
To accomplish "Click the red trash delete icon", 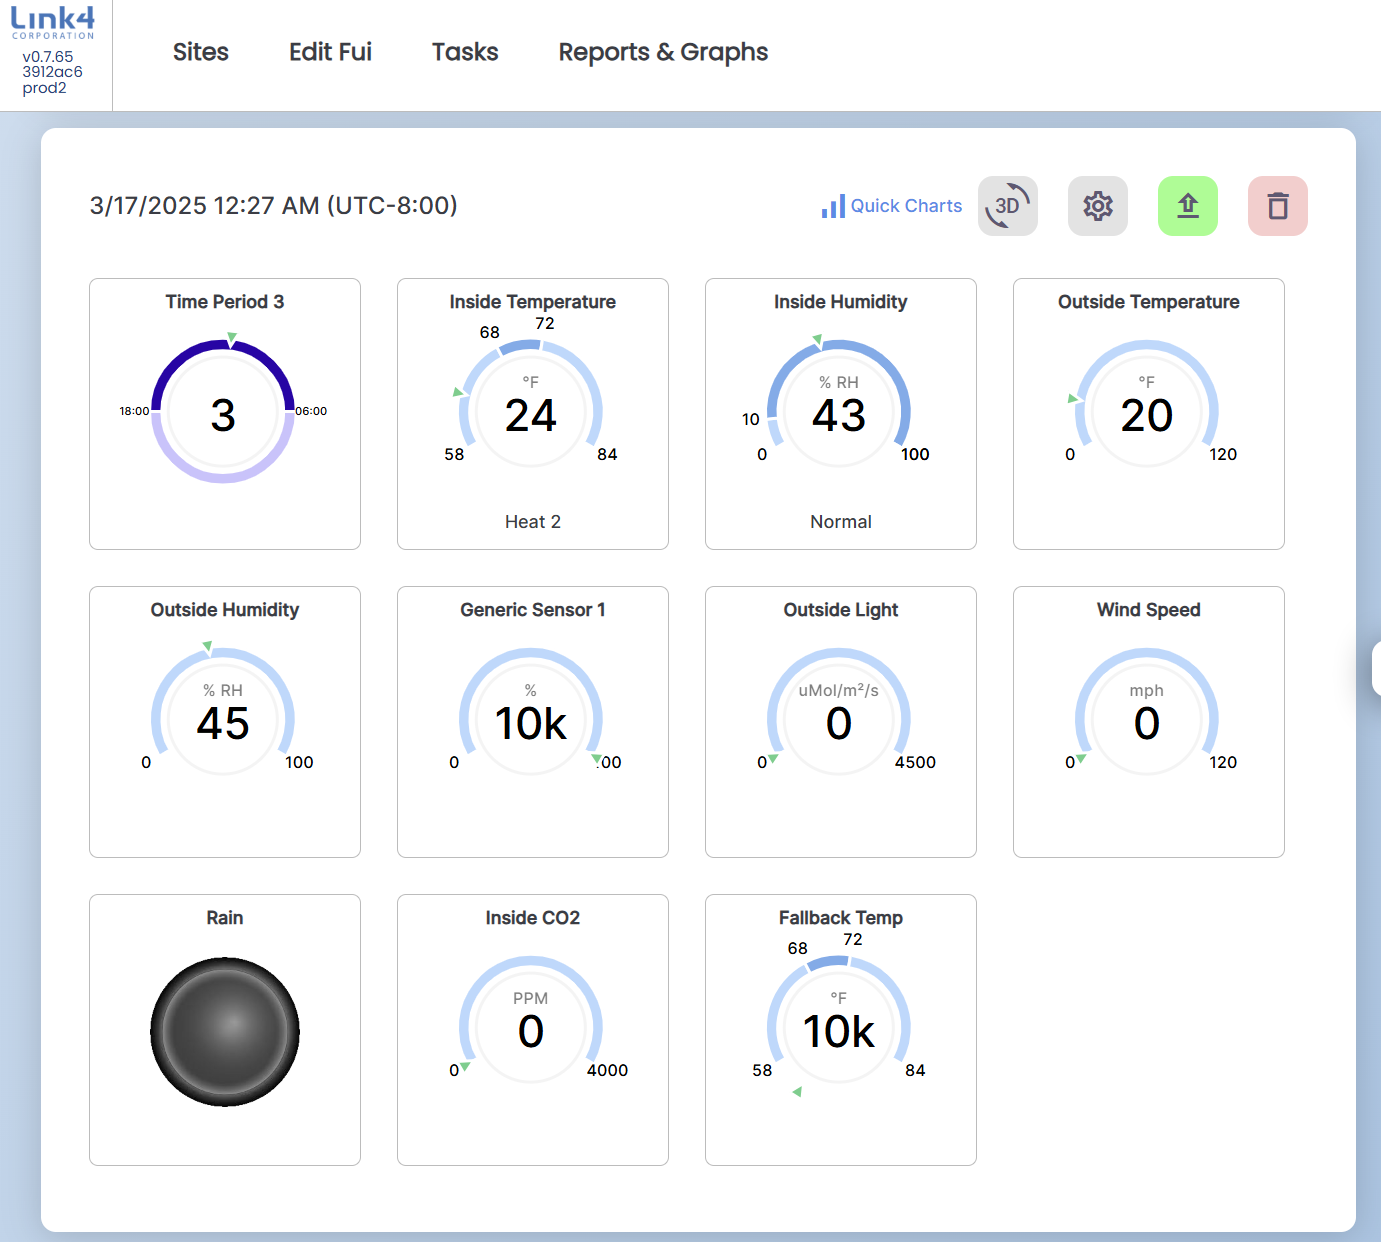I will [x=1278, y=206].
